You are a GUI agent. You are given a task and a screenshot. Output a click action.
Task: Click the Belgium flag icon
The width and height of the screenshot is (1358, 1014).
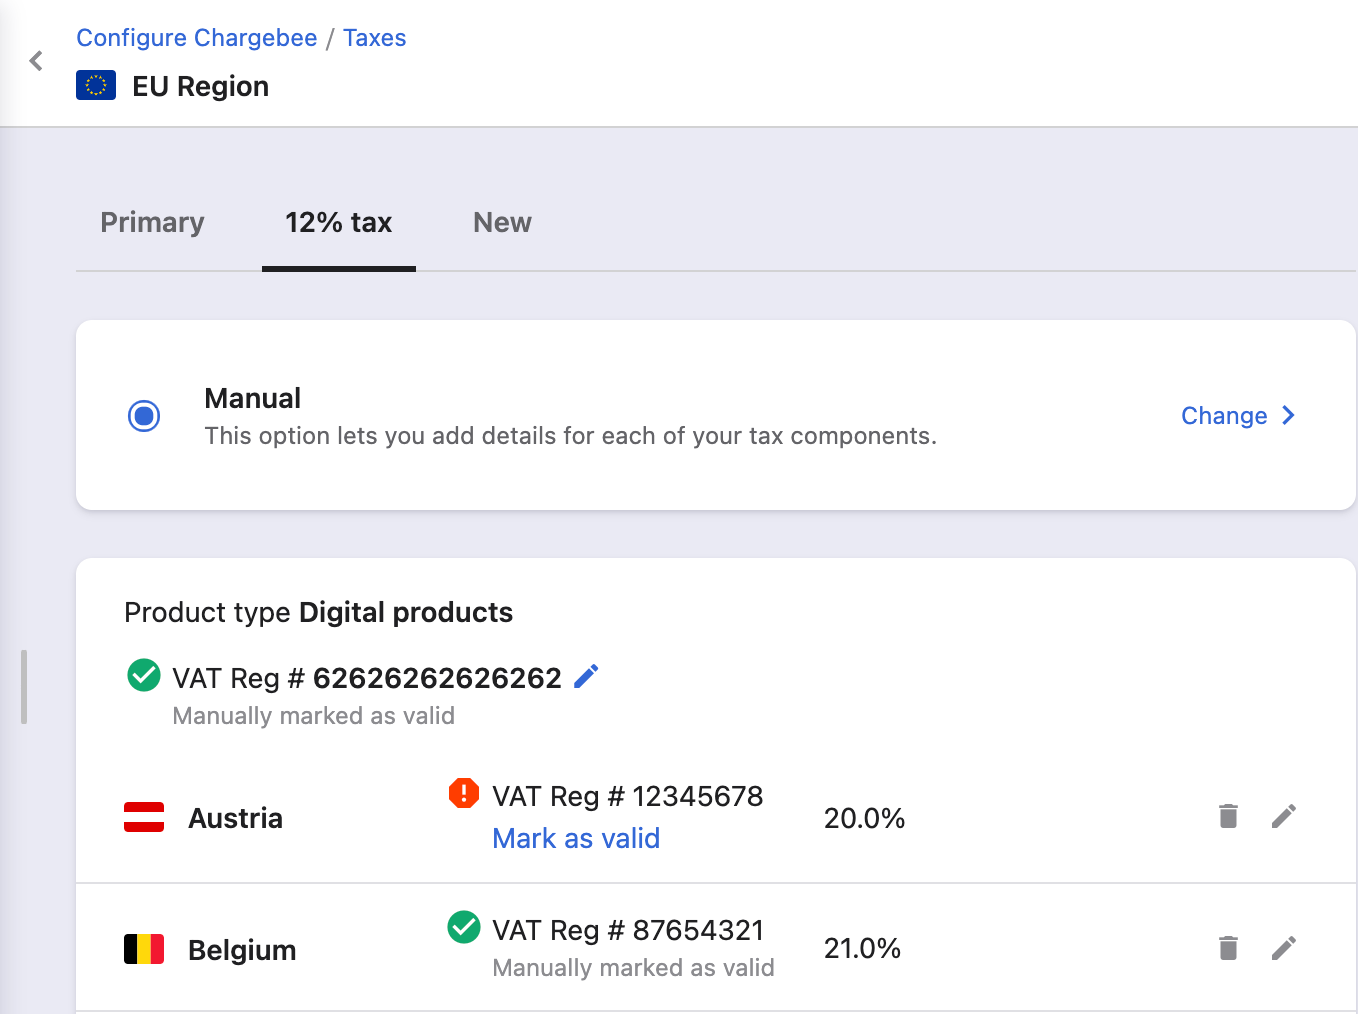[144, 949]
